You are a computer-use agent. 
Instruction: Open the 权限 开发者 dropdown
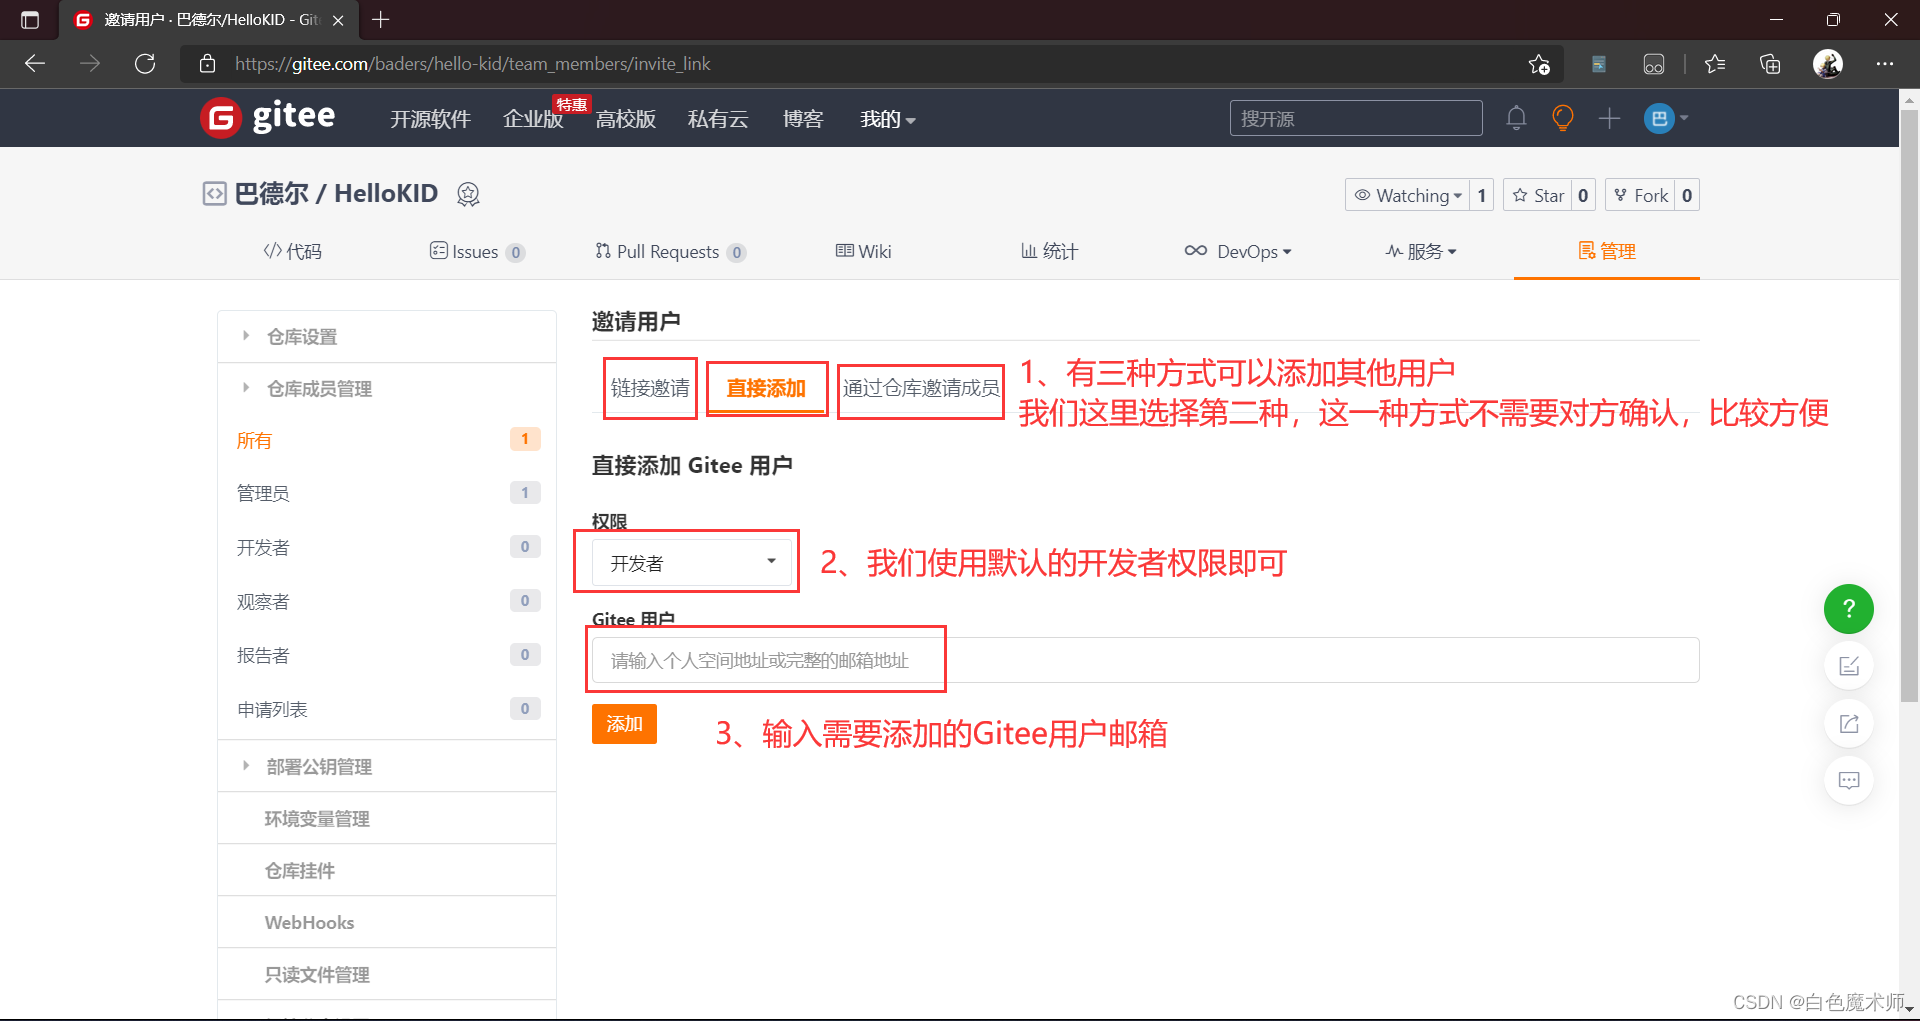pos(692,563)
